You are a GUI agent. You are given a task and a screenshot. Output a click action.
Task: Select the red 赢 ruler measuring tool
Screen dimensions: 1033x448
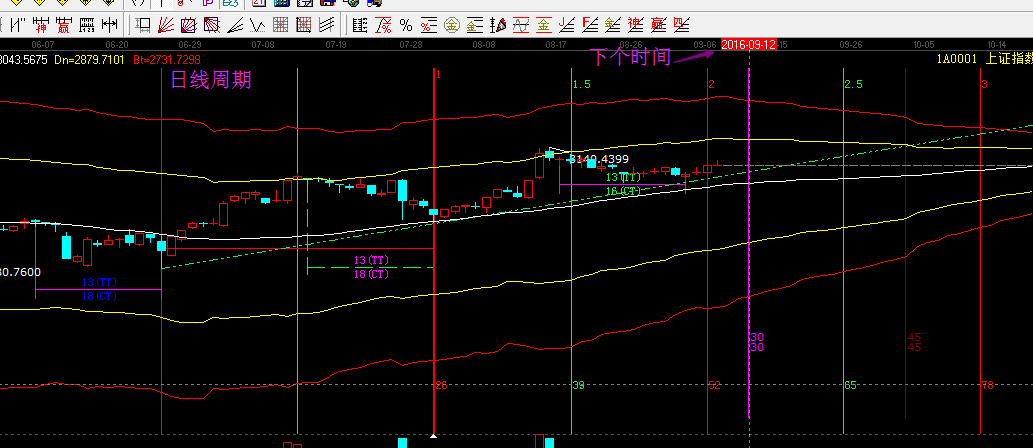[64, 25]
